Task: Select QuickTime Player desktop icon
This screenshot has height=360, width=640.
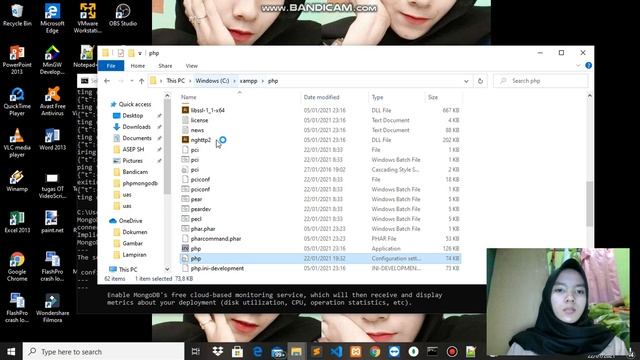Action: click(17, 102)
